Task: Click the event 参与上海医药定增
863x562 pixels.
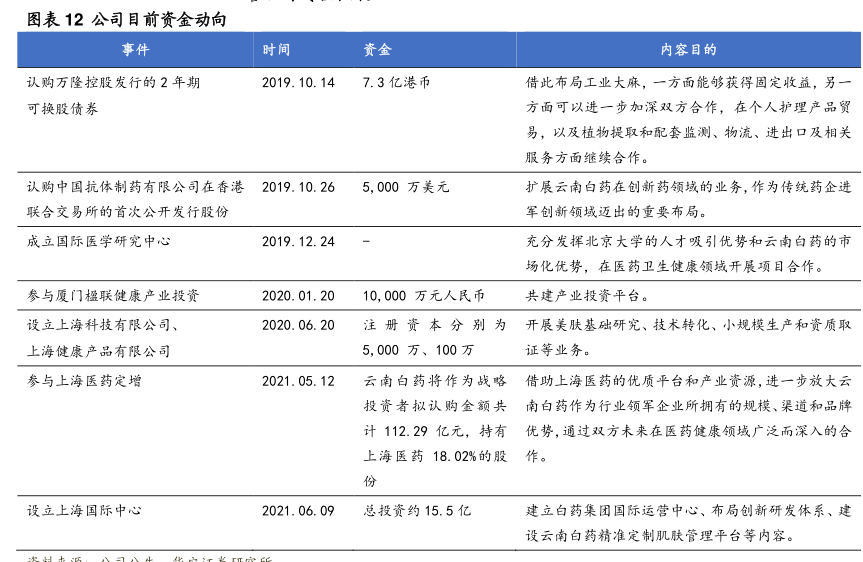Action: point(84,381)
